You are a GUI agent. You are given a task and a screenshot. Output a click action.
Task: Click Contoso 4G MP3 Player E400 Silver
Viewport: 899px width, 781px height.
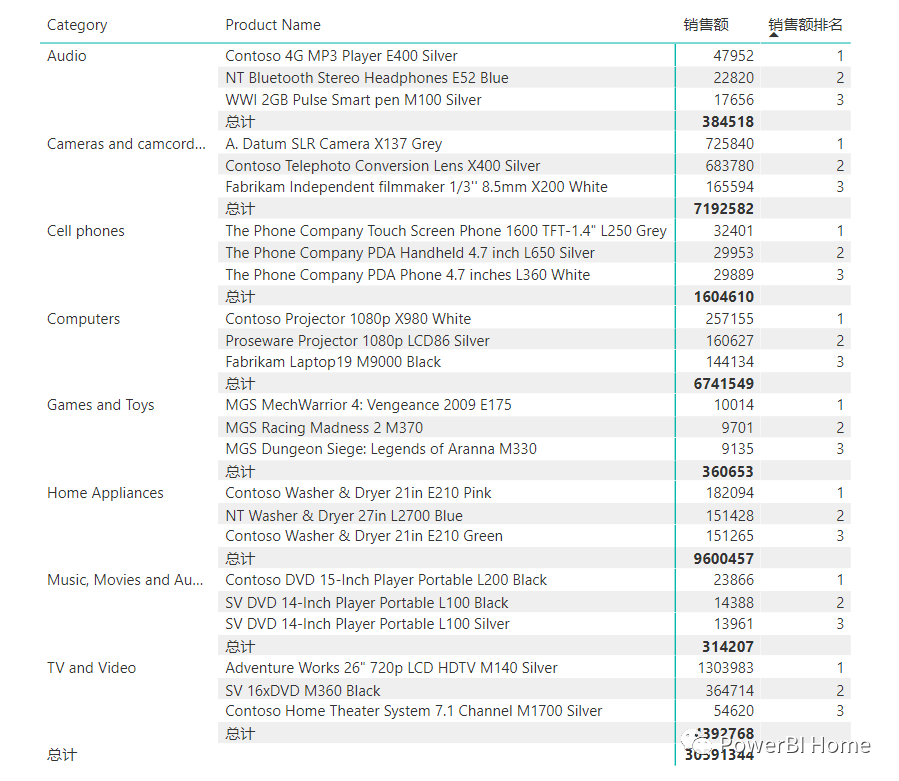[x=341, y=56]
